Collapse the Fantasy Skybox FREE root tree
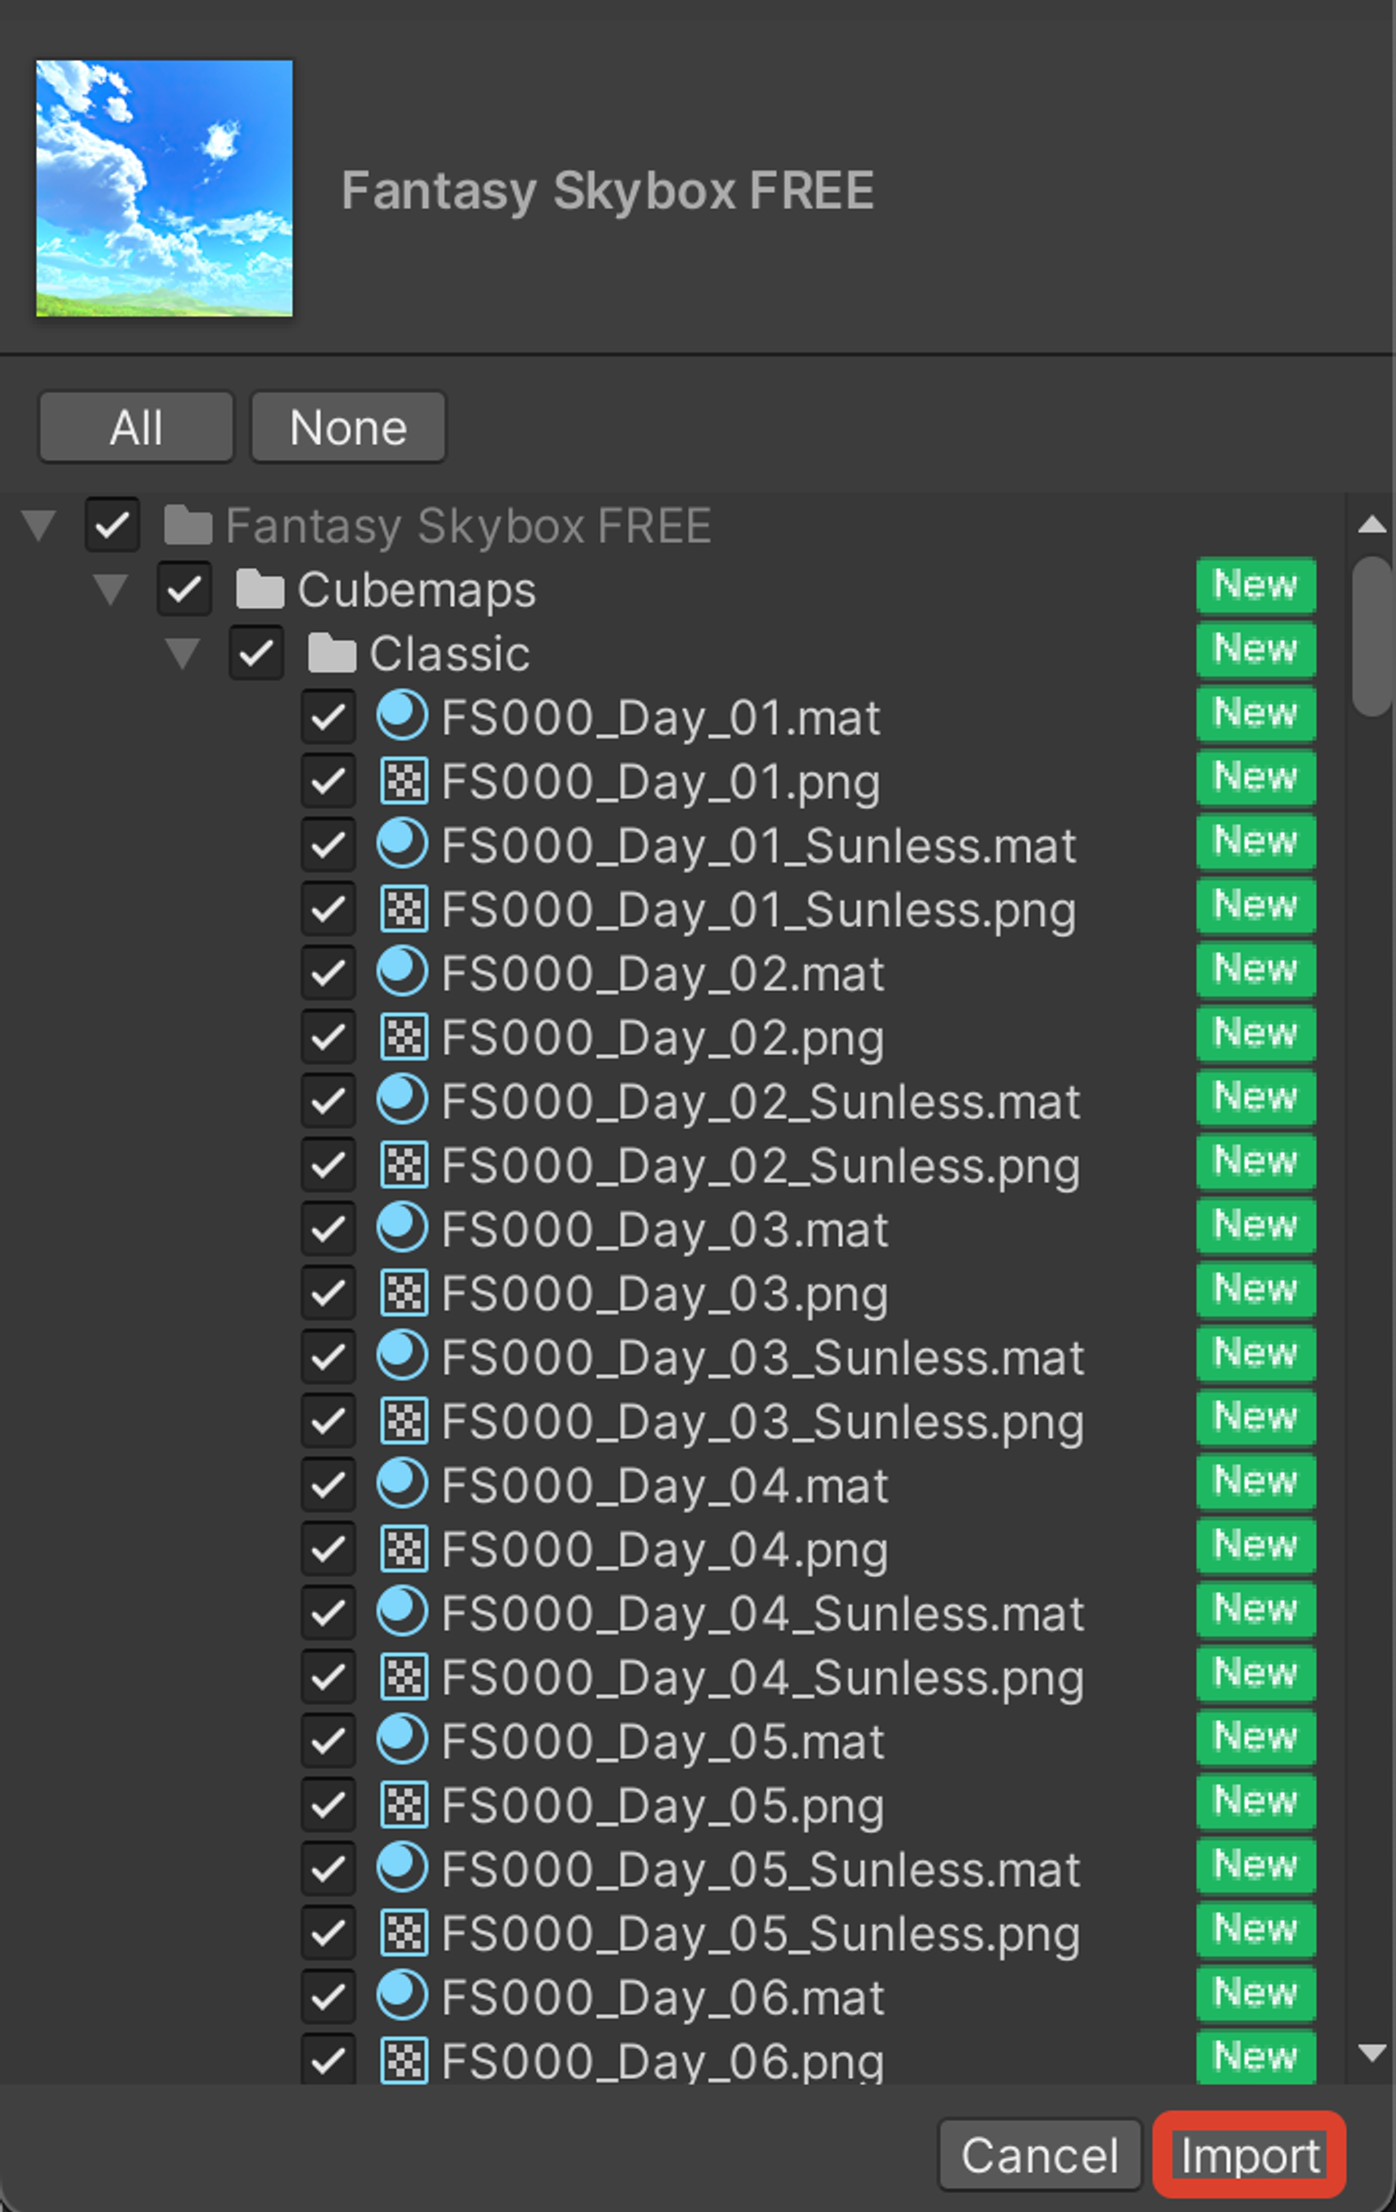 tap(39, 525)
